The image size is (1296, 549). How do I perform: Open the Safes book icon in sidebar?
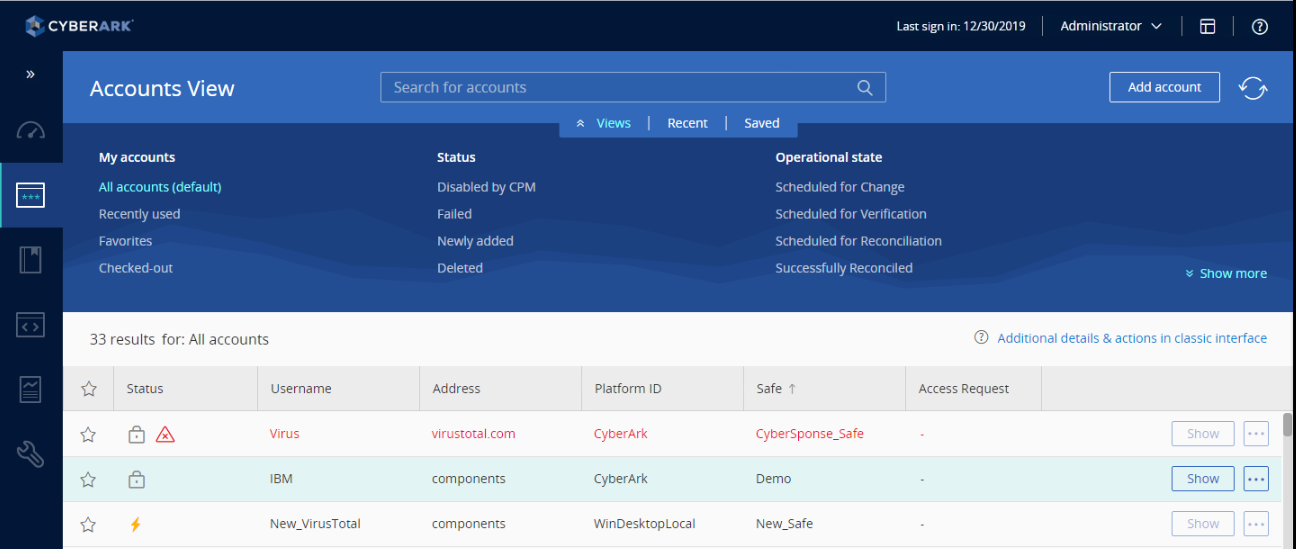[31, 260]
